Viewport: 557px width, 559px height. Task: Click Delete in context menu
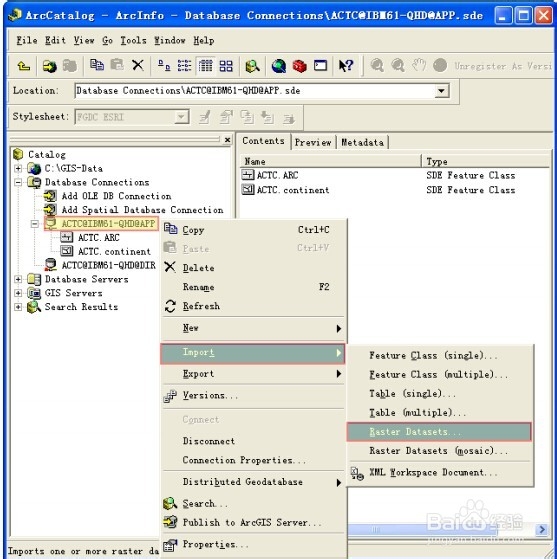click(x=253, y=268)
